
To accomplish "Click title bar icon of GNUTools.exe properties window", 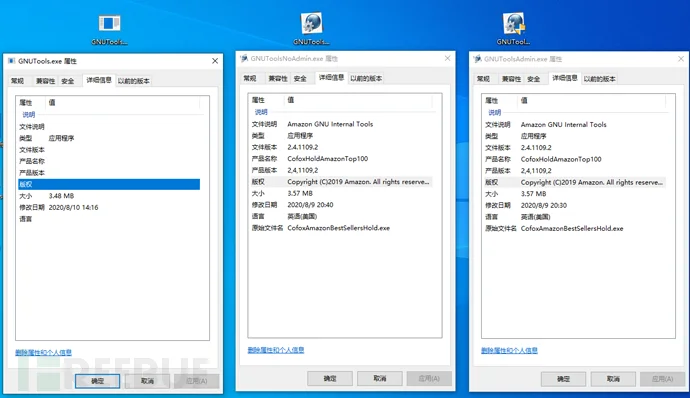I will (11, 61).
